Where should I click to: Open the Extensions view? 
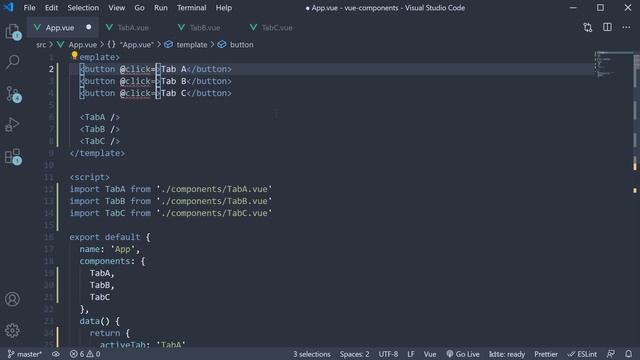click(13, 156)
